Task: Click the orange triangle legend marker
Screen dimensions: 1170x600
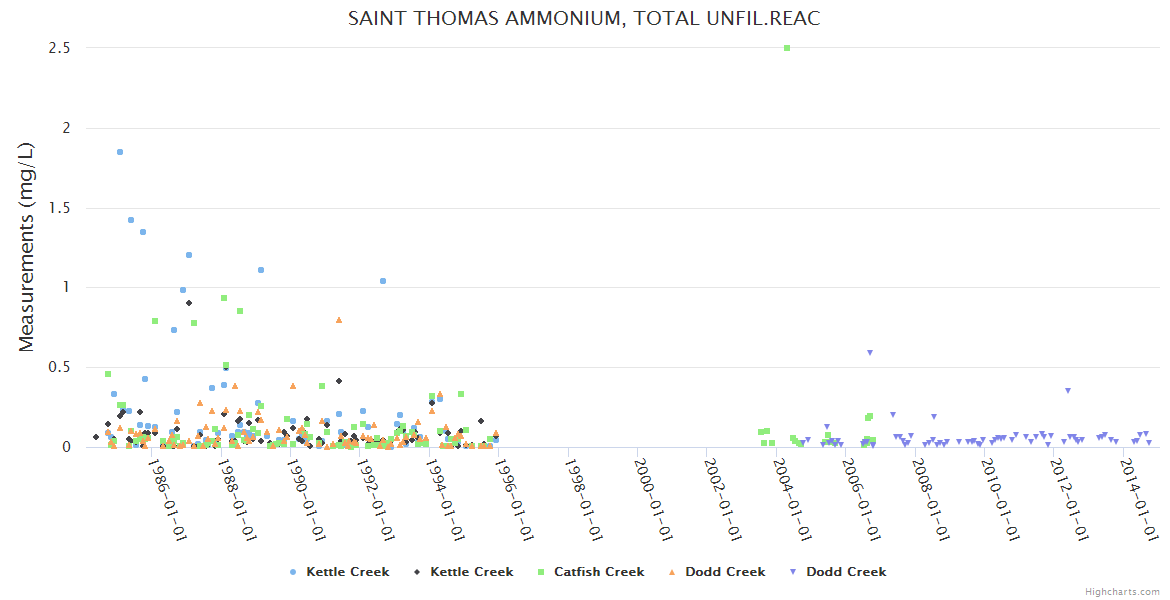Action: (x=672, y=572)
